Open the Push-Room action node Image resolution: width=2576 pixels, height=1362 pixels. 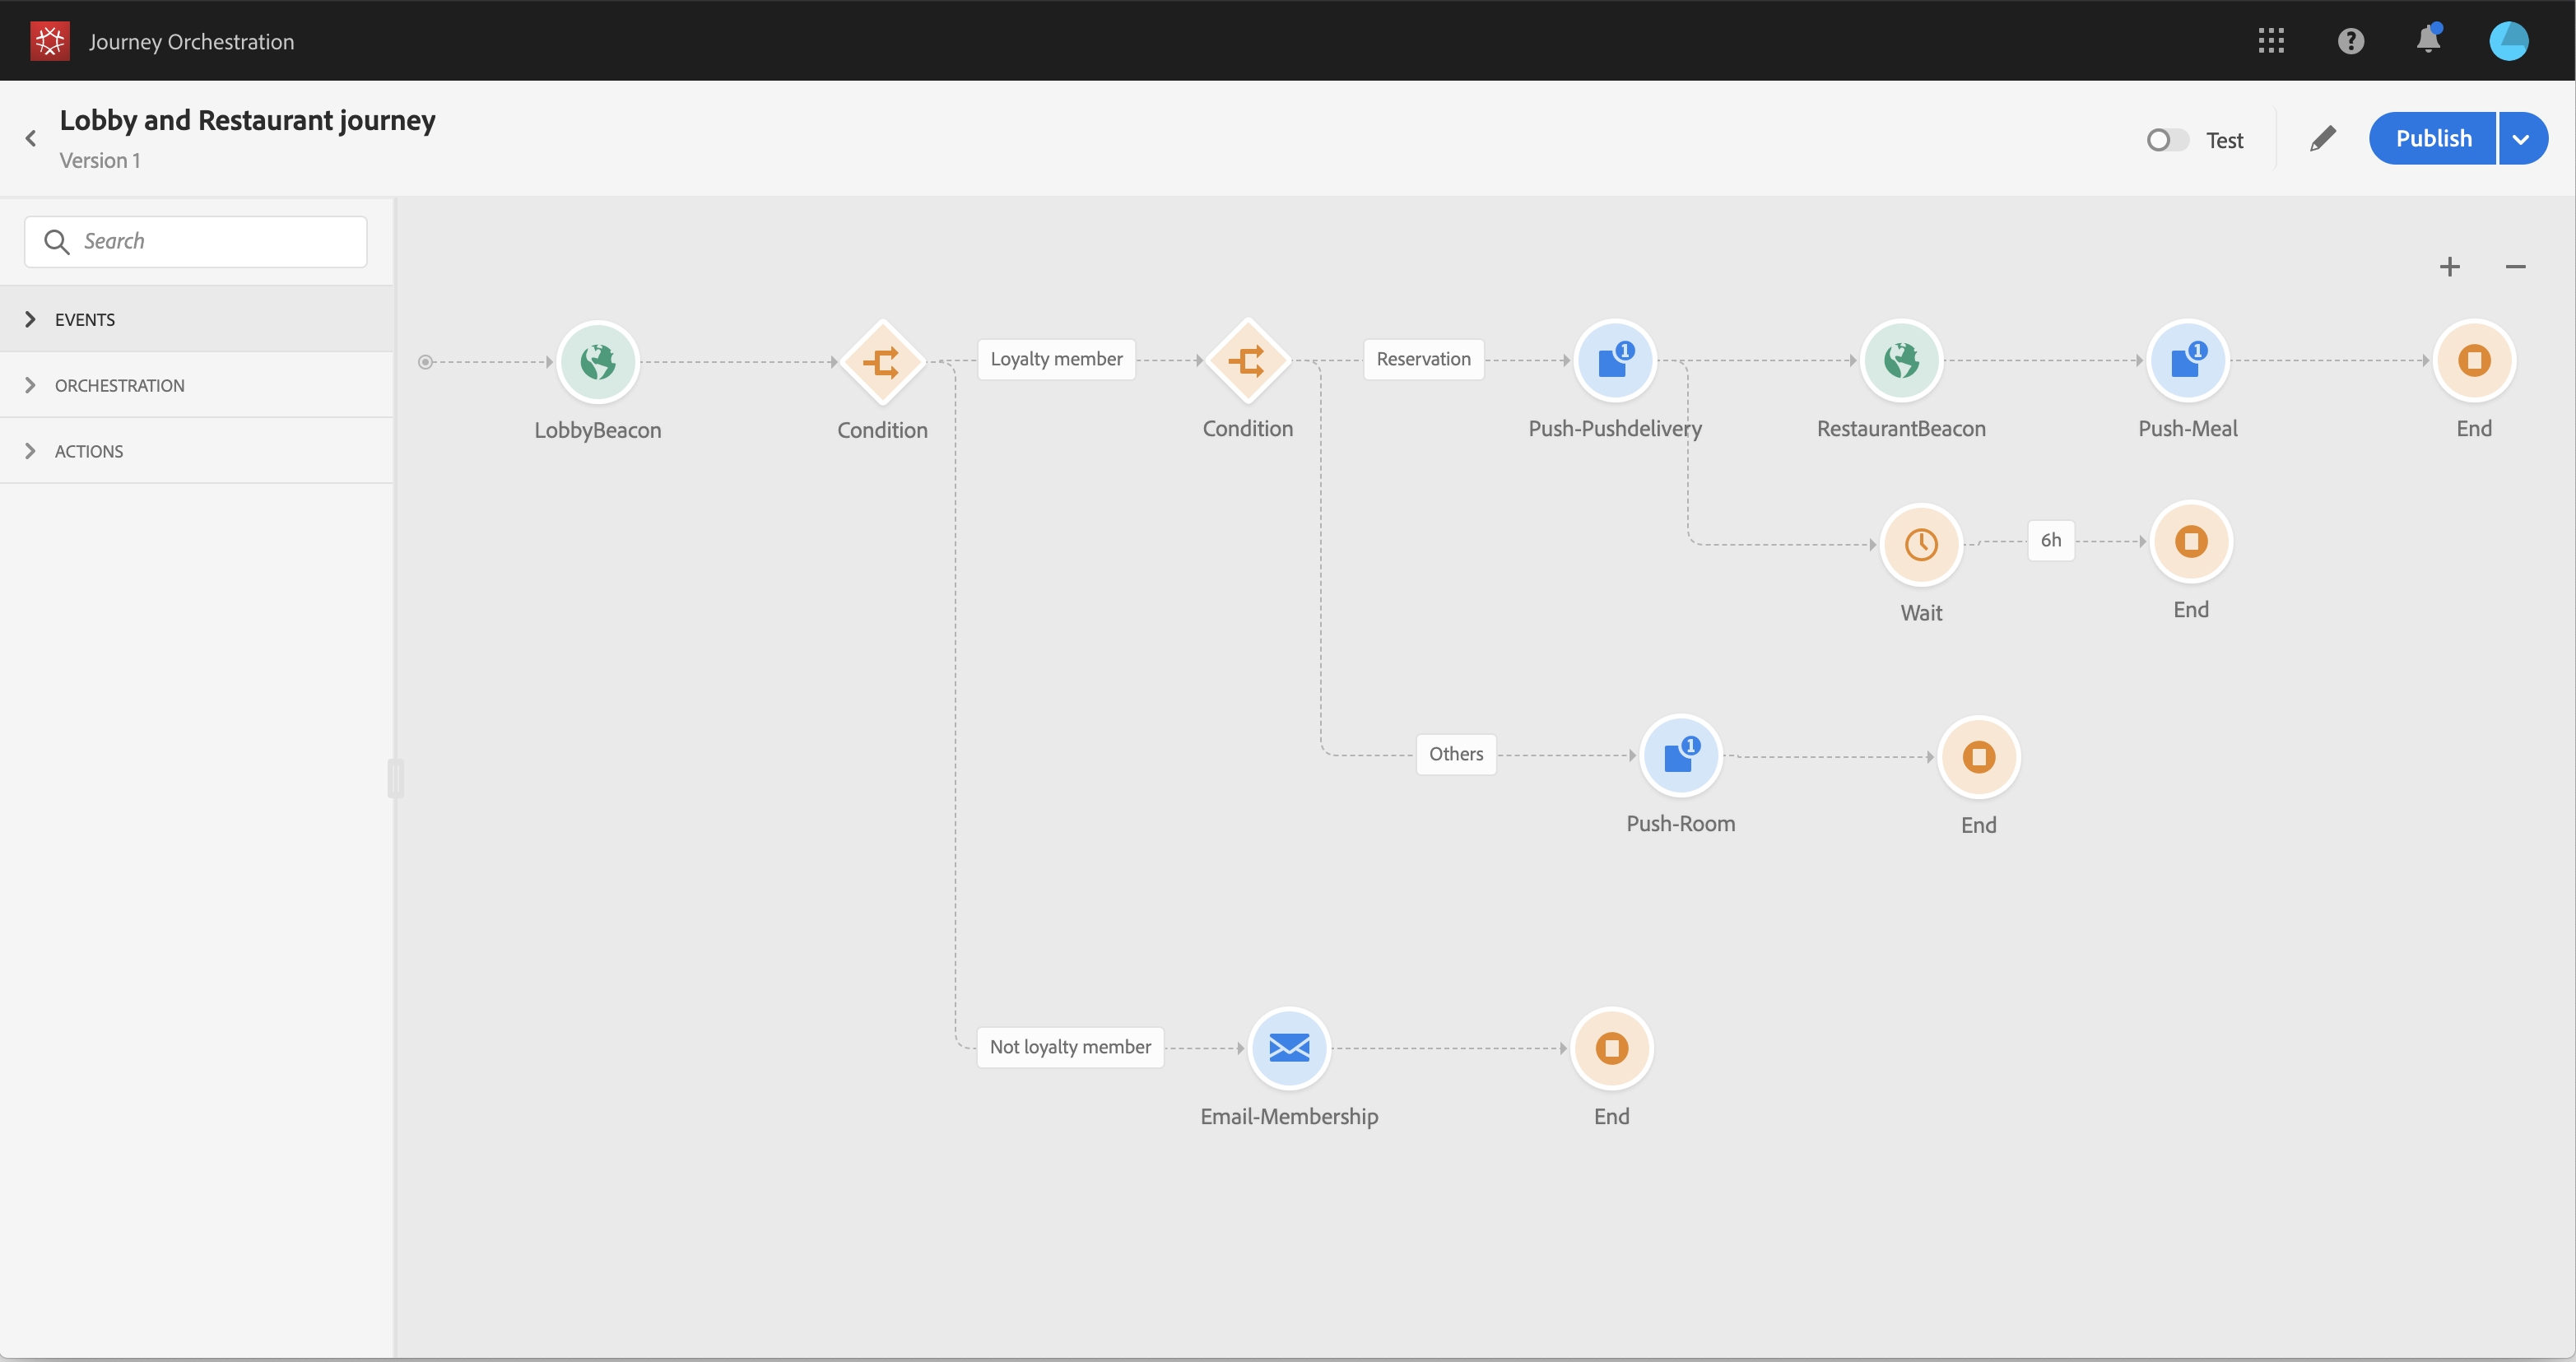click(x=1680, y=756)
